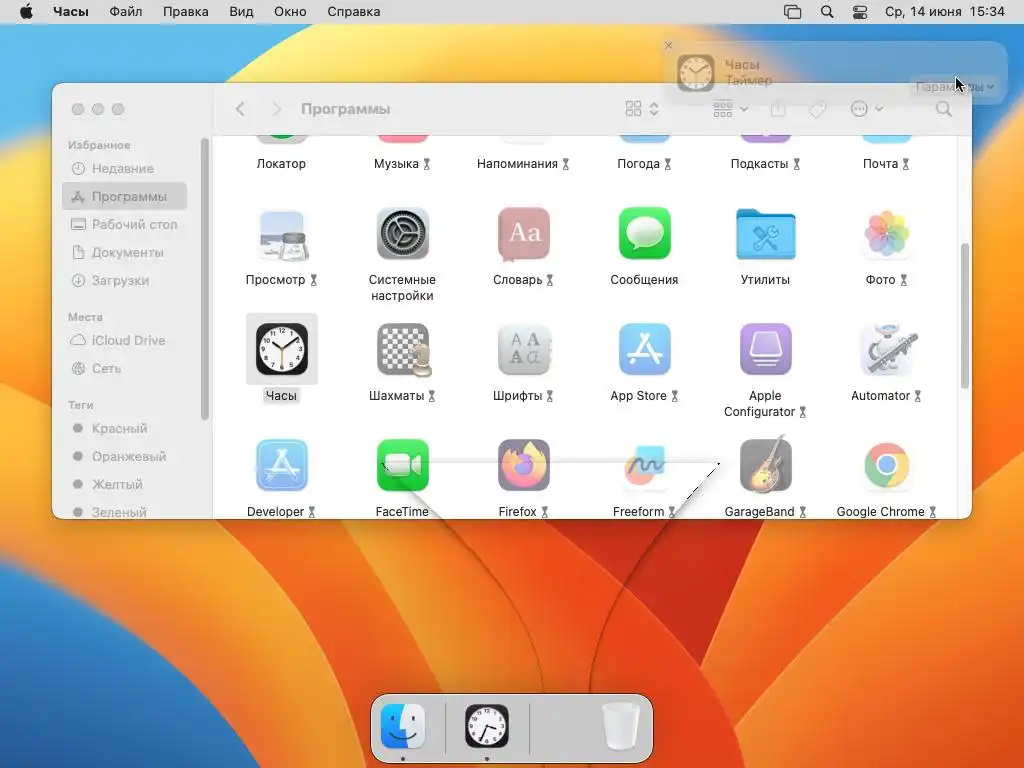Viewport: 1024px width, 768px height.
Task: Open the Системные настройки gear icon
Action: click(402, 234)
